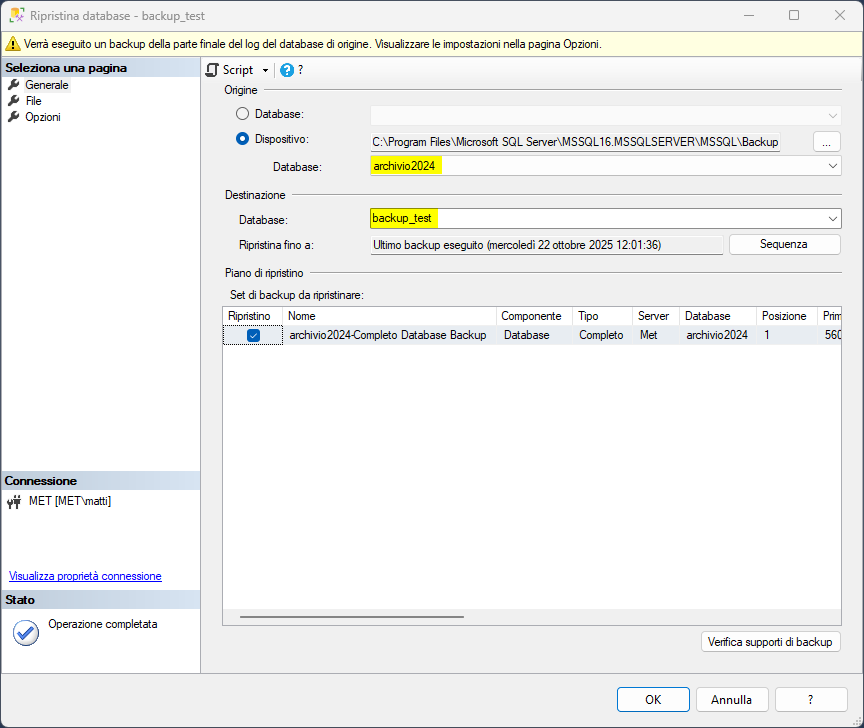Screen dimensions: 864x728
Task: Minimize the Ripristina database window
Action: pos(749,15)
